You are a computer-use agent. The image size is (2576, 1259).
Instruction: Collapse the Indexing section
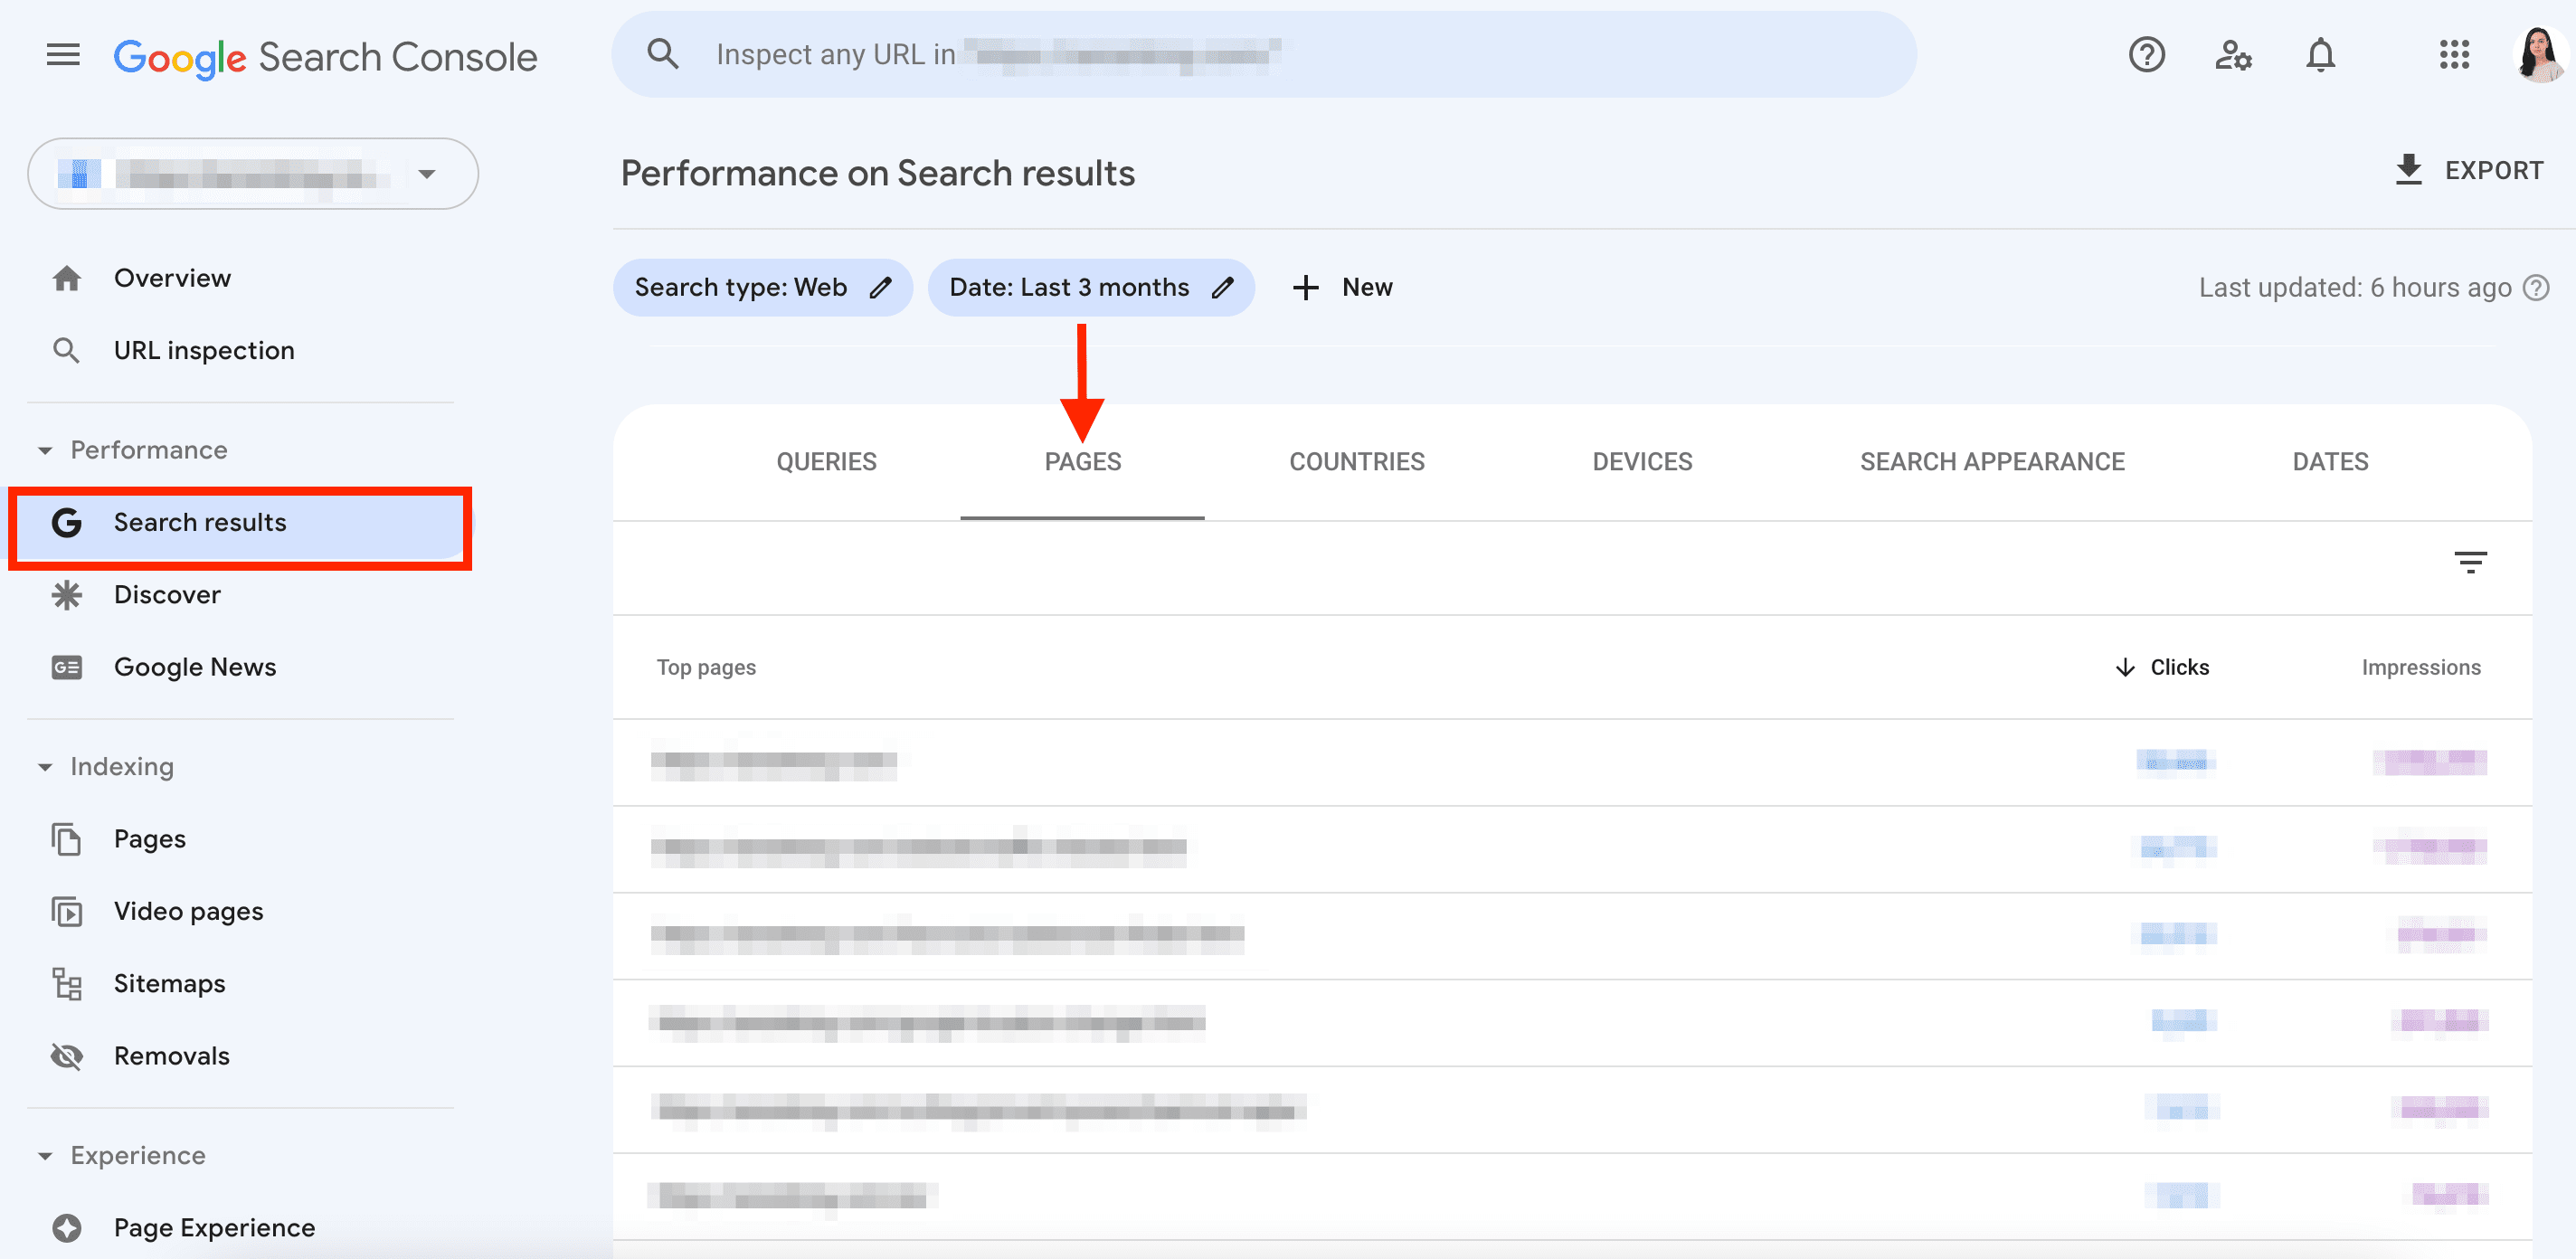click(x=45, y=766)
